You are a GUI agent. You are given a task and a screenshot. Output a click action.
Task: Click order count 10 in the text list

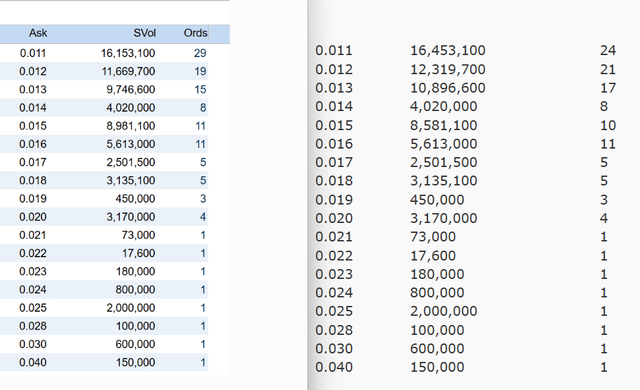pos(608,125)
